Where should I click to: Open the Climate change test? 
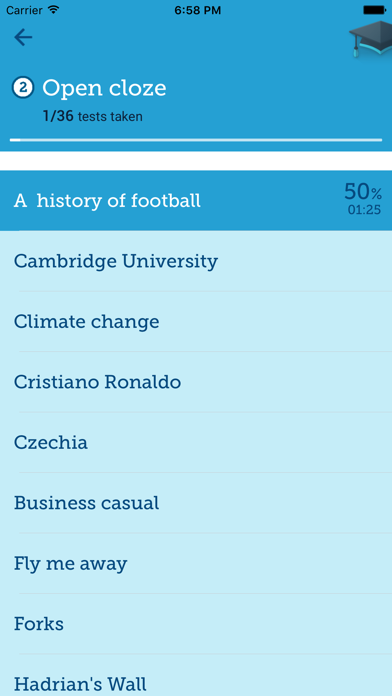tap(196, 321)
